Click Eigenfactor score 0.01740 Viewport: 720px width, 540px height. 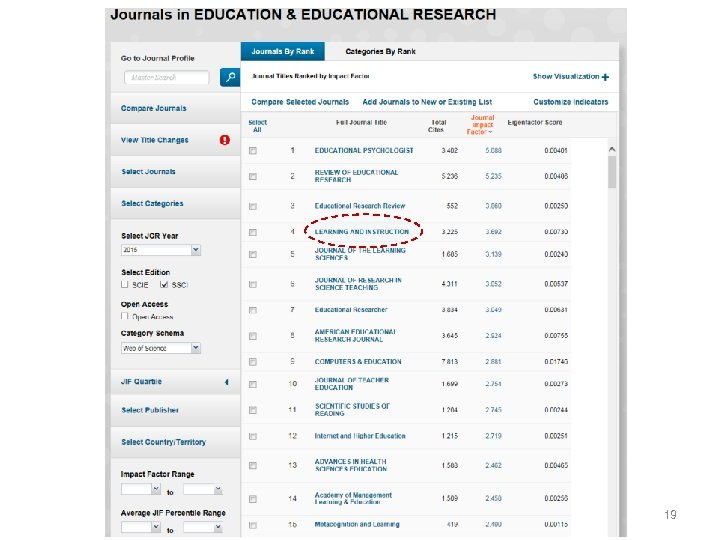point(556,362)
